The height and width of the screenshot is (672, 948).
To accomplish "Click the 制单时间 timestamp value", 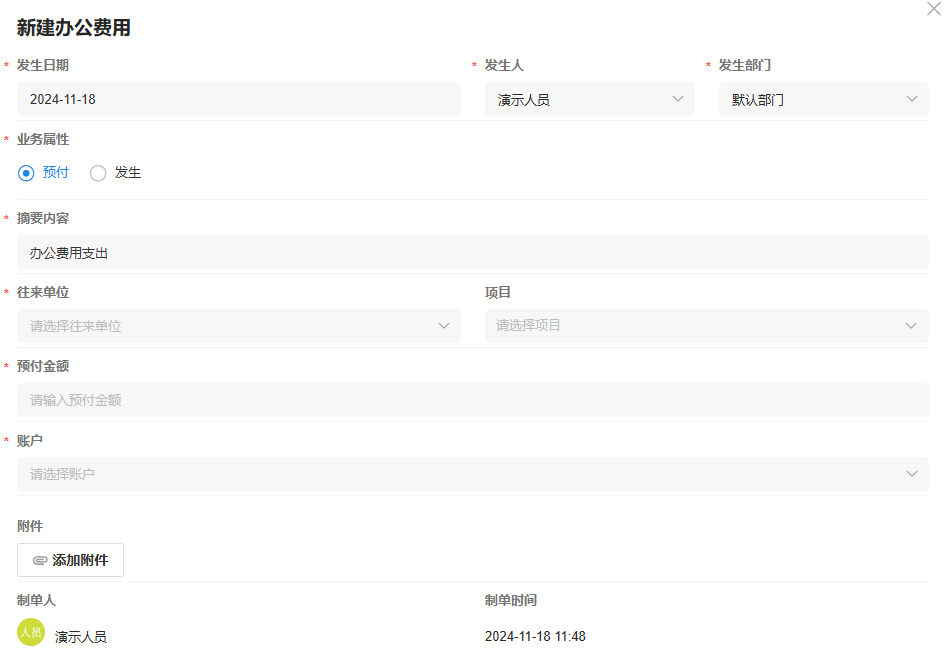I will pyautogui.click(x=535, y=637).
